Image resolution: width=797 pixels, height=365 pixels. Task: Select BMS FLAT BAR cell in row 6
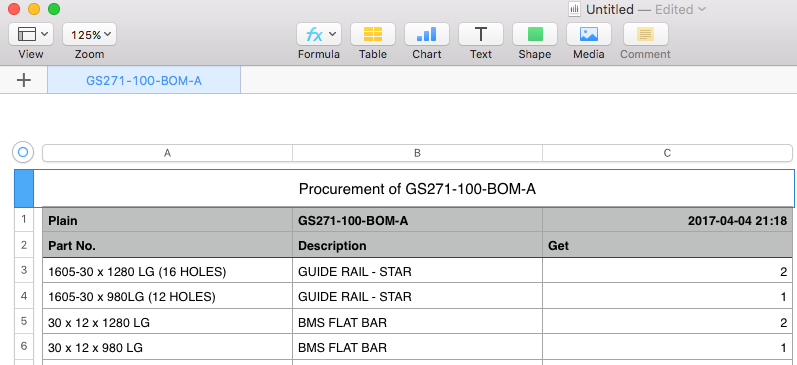[417, 347]
